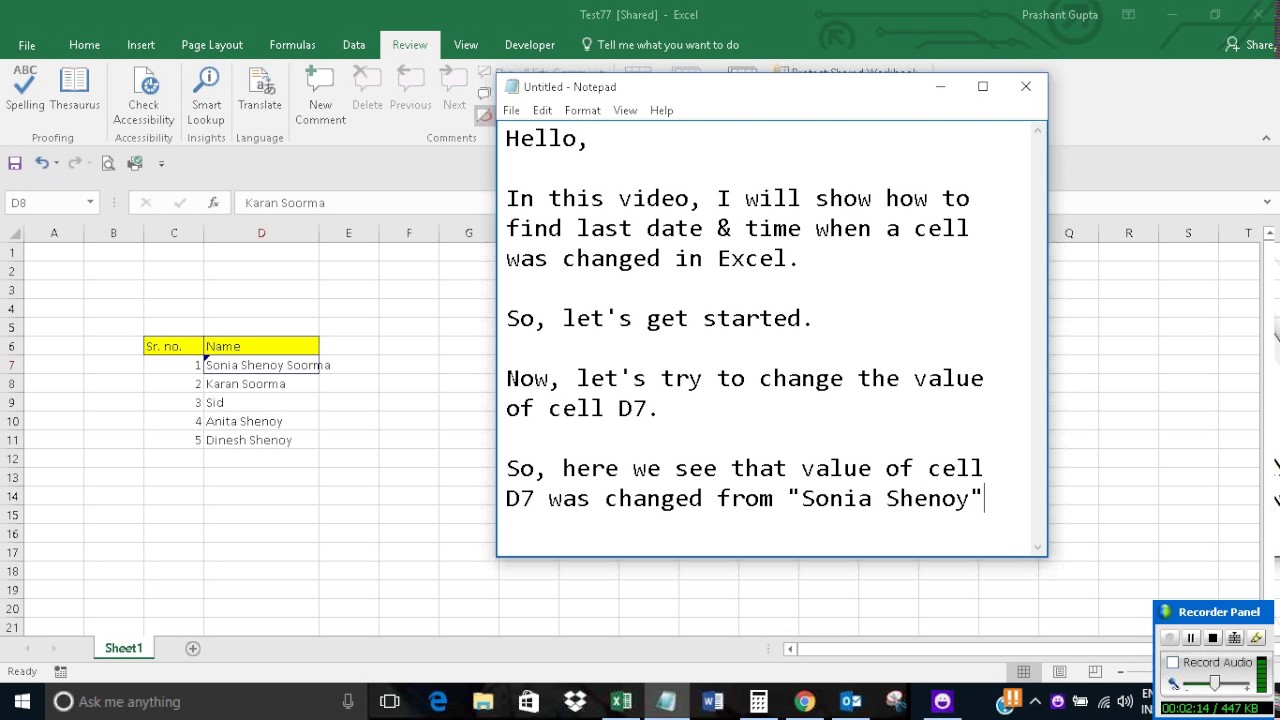Switch to Page Break Preview in status bar
Screen dimensions: 1280x720
pyautogui.click(x=1095, y=672)
